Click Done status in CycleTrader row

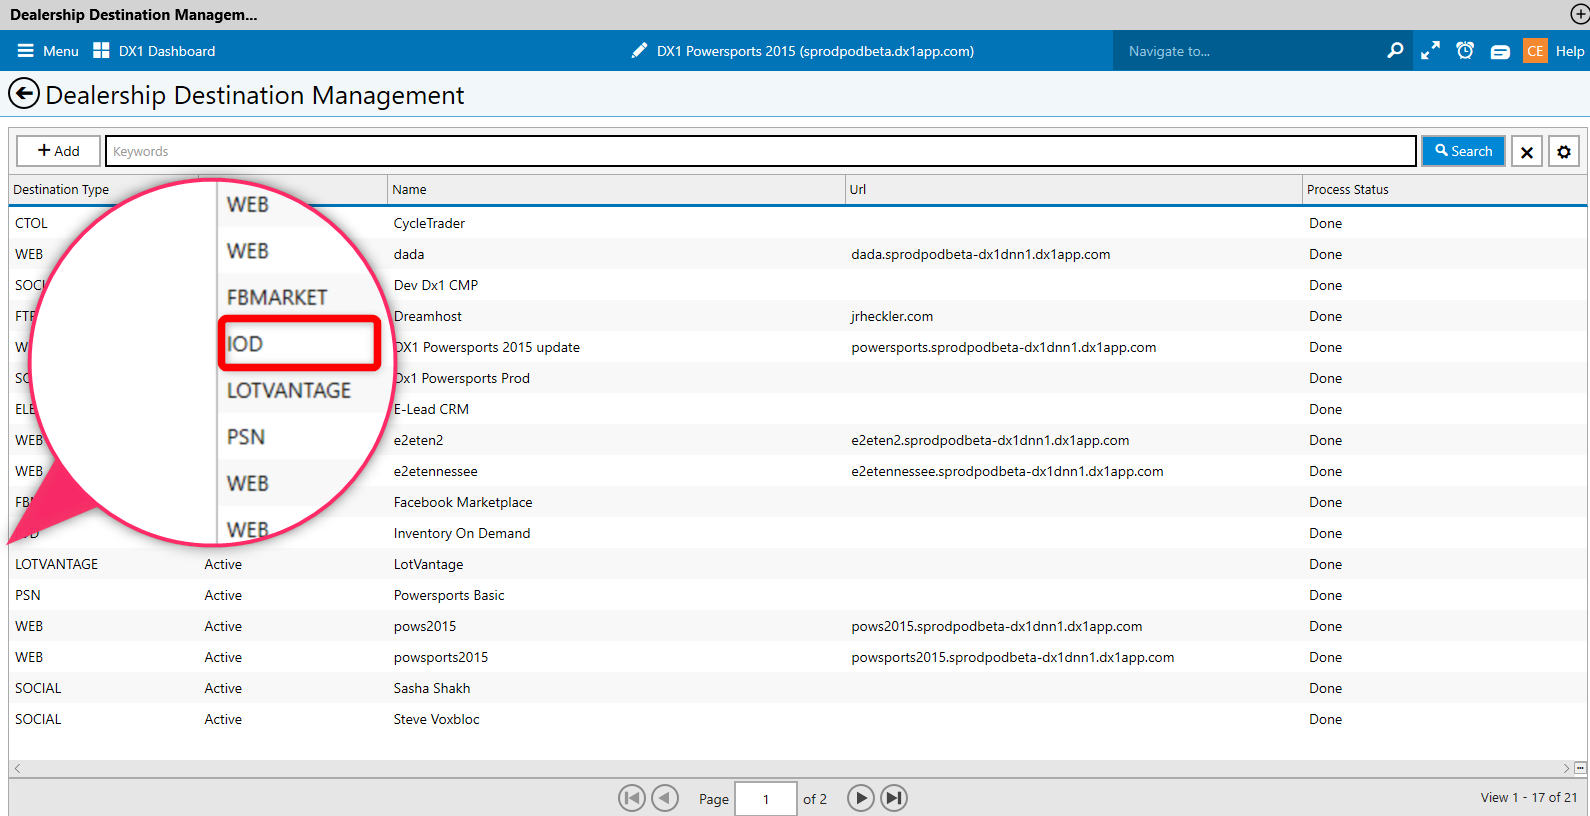click(x=1325, y=223)
